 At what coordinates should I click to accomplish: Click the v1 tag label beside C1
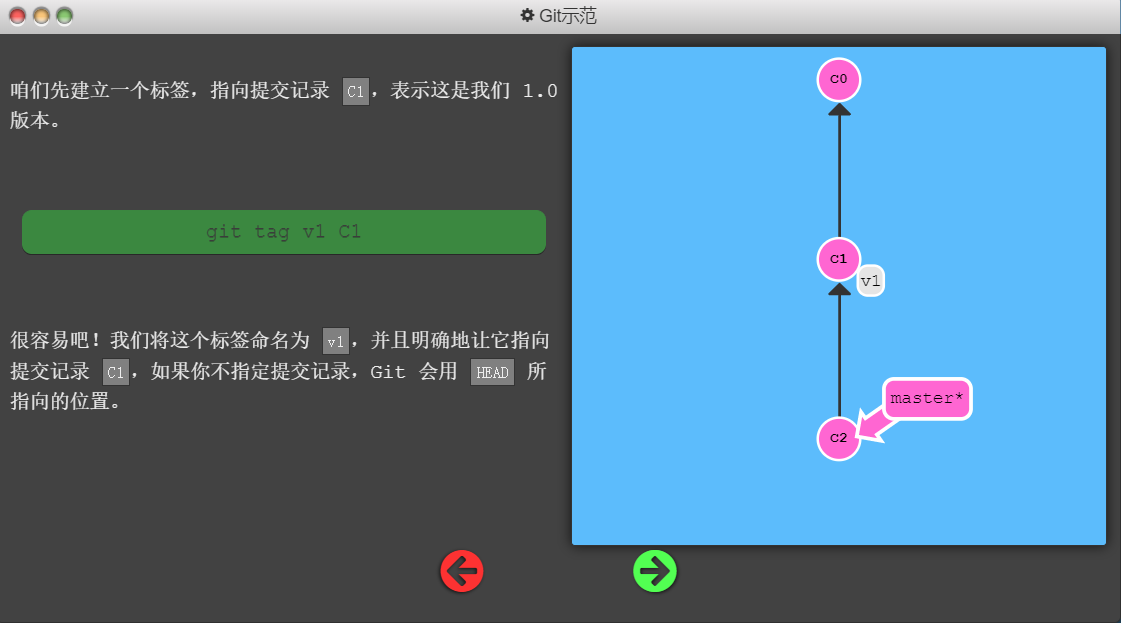871,282
